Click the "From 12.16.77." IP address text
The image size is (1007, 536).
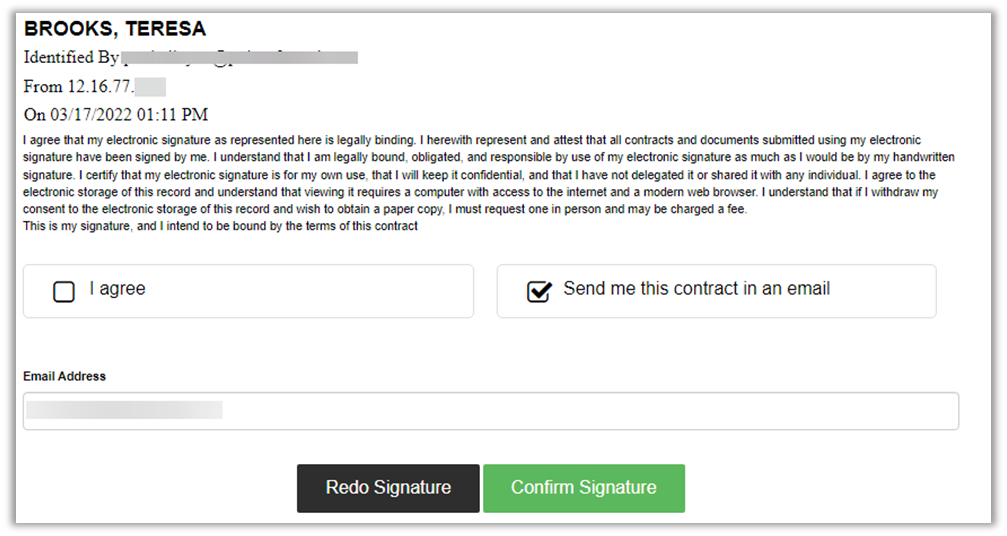tap(78, 86)
